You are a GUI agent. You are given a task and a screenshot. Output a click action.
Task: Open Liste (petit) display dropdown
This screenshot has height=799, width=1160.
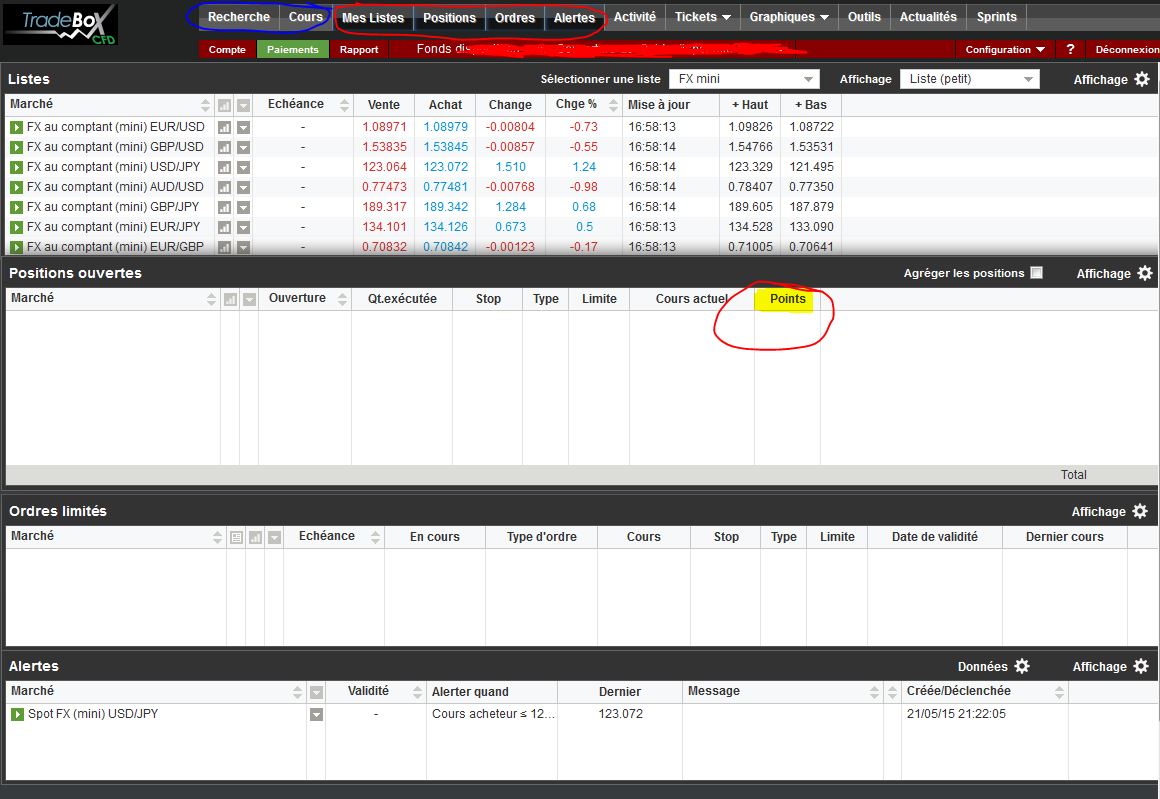click(x=969, y=79)
